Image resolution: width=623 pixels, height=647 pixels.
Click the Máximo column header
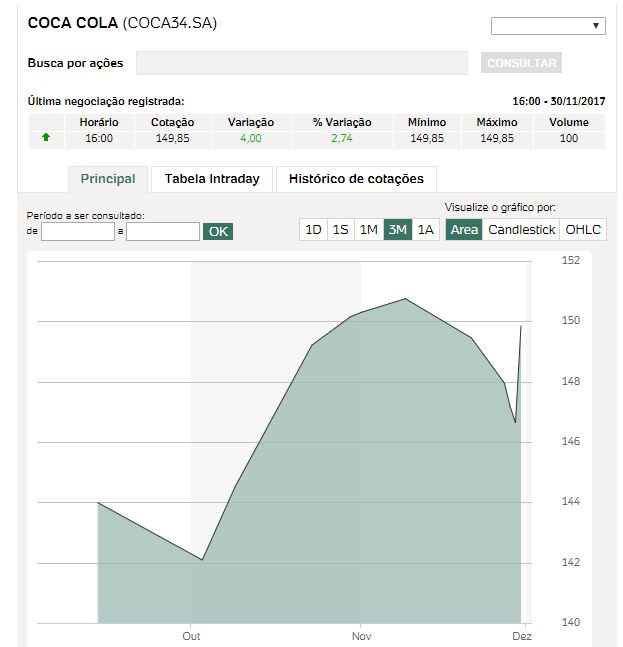[x=497, y=123]
